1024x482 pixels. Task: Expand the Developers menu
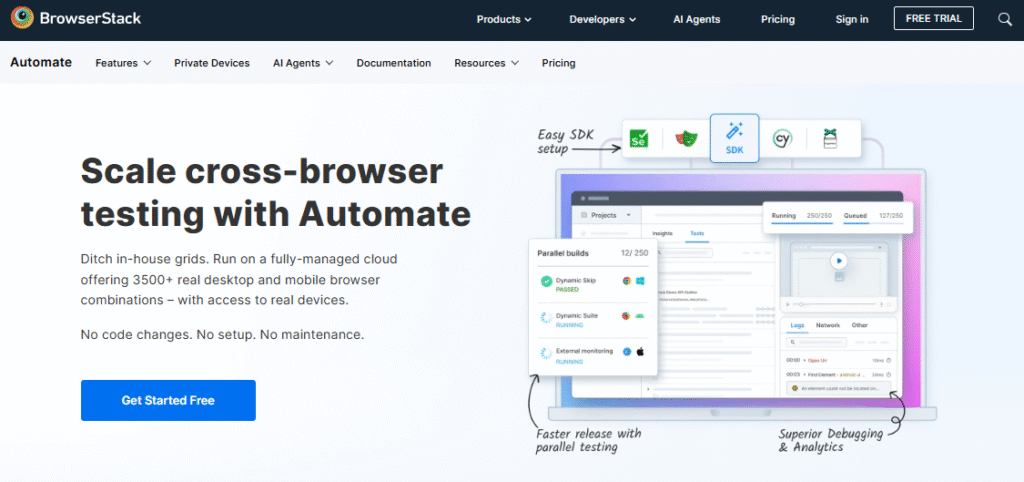[x=602, y=19]
